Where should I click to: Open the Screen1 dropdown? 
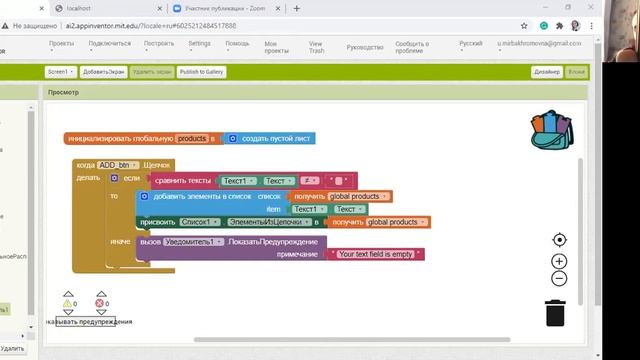click(x=60, y=72)
